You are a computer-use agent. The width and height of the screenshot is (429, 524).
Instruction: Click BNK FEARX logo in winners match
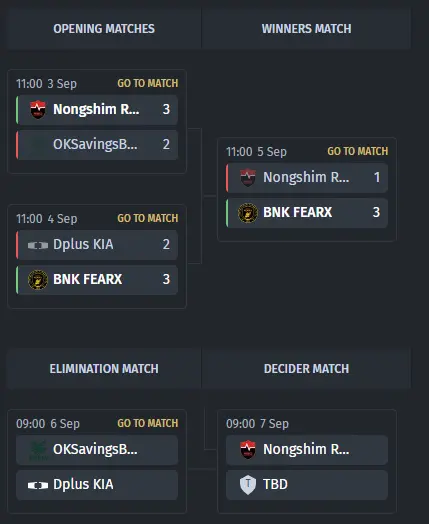(248, 213)
